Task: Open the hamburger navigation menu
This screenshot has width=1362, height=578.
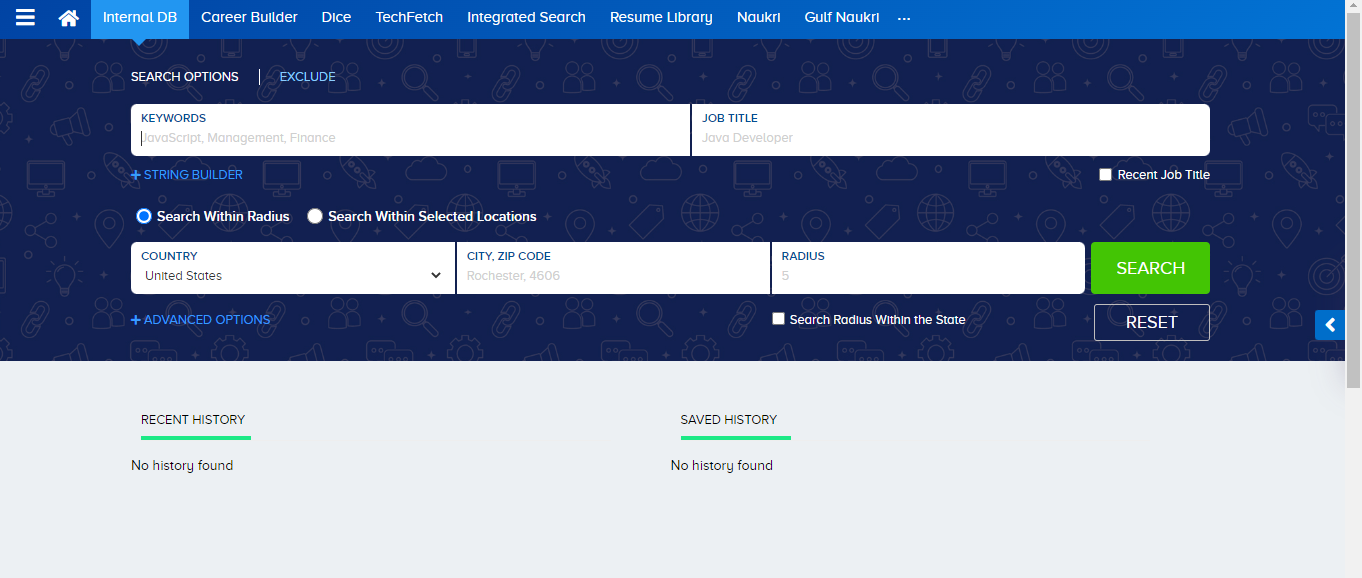Action: click(x=25, y=17)
